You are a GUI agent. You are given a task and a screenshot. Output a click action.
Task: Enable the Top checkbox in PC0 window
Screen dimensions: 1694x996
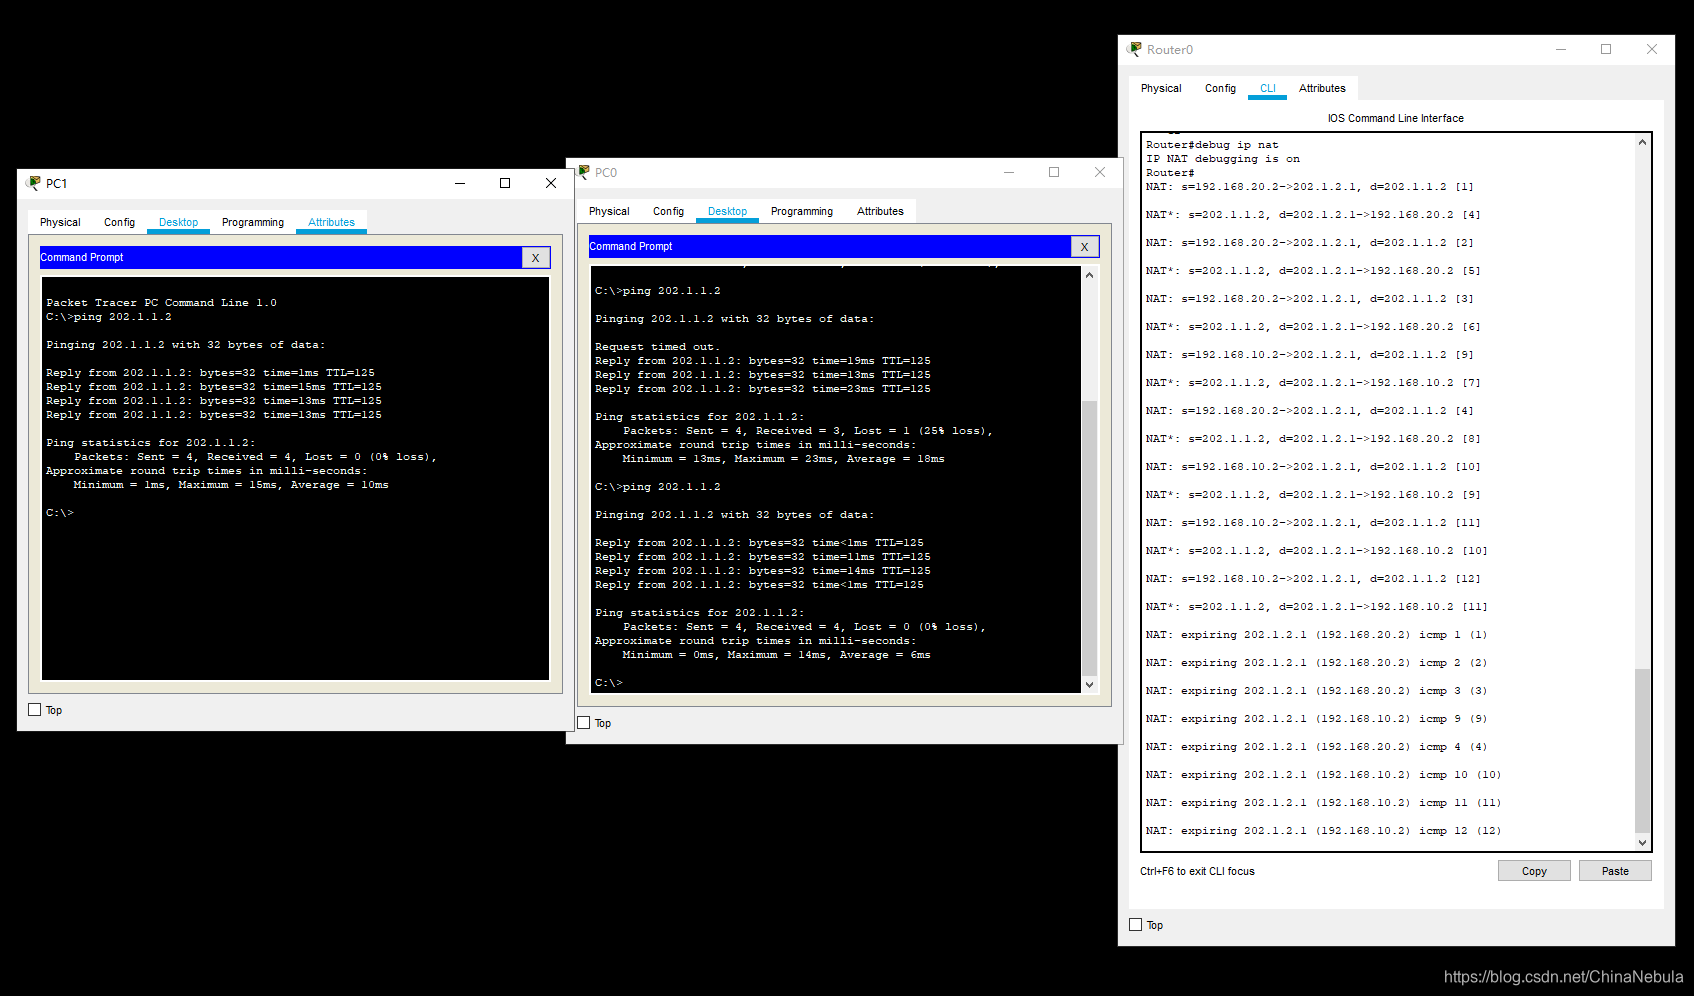click(584, 723)
